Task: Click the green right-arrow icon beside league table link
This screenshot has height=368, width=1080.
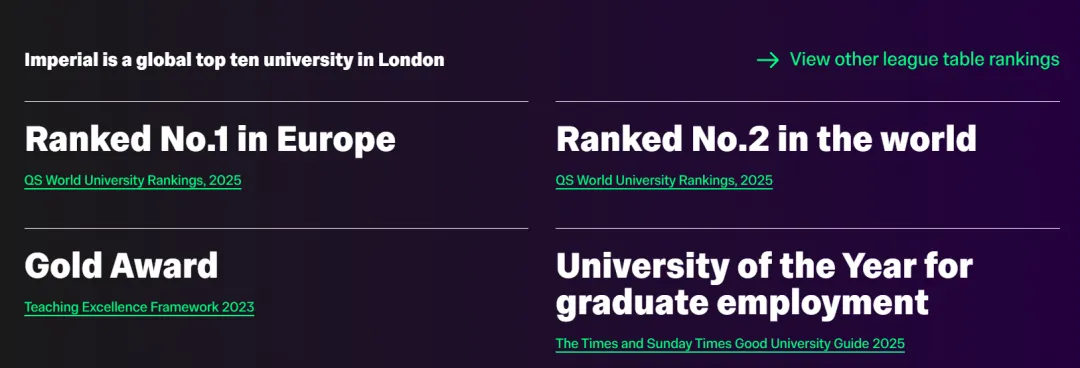Action: click(x=767, y=60)
